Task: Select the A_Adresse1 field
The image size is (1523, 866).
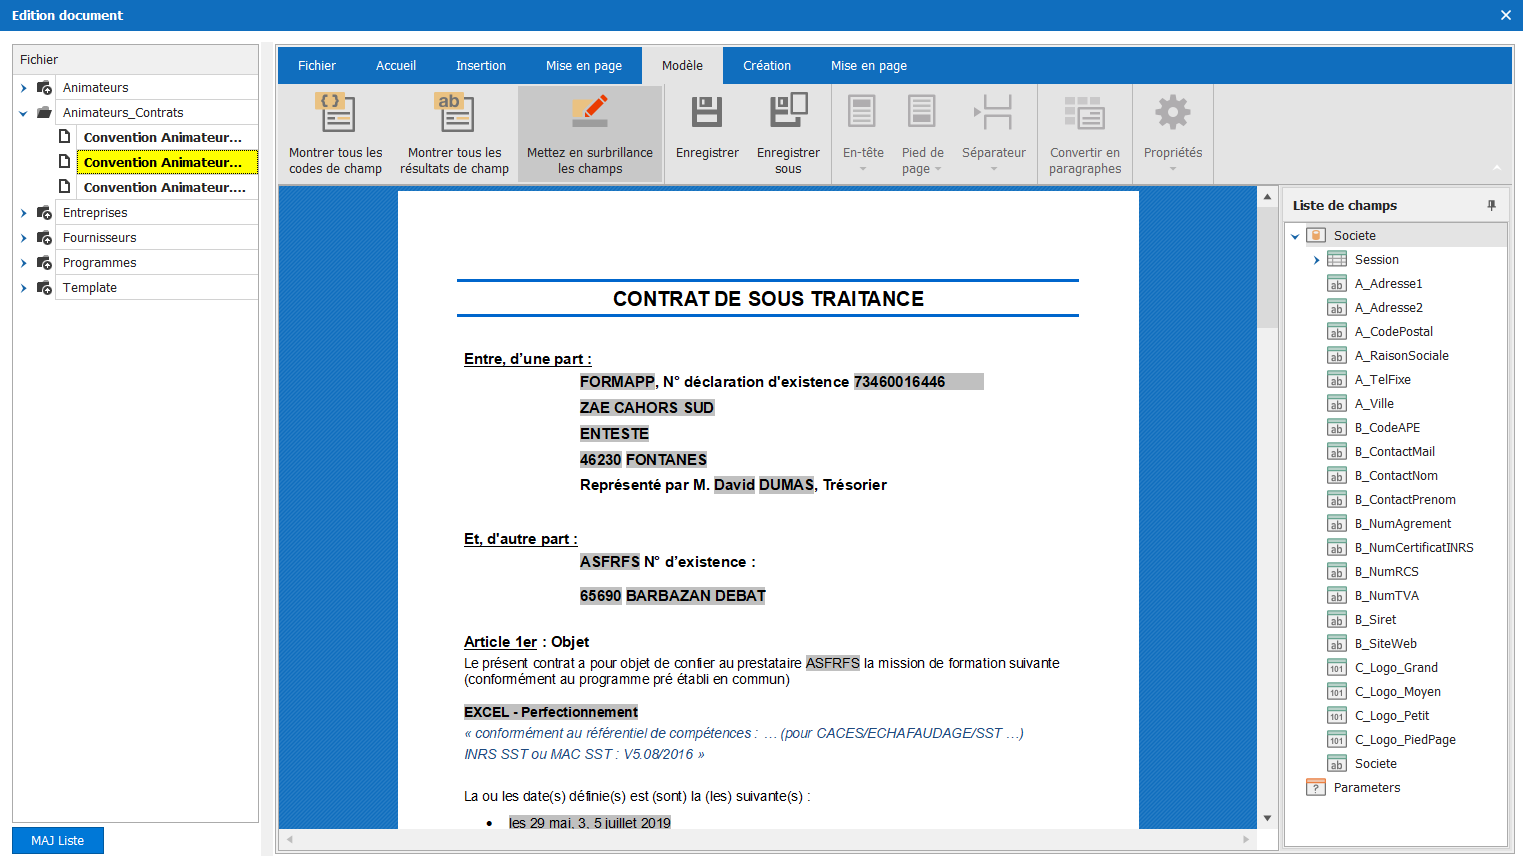Action: point(1388,284)
